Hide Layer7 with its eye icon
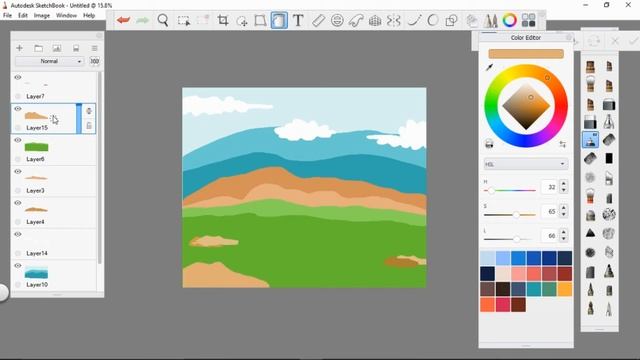This screenshot has width=640, height=360. (x=18, y=77)
